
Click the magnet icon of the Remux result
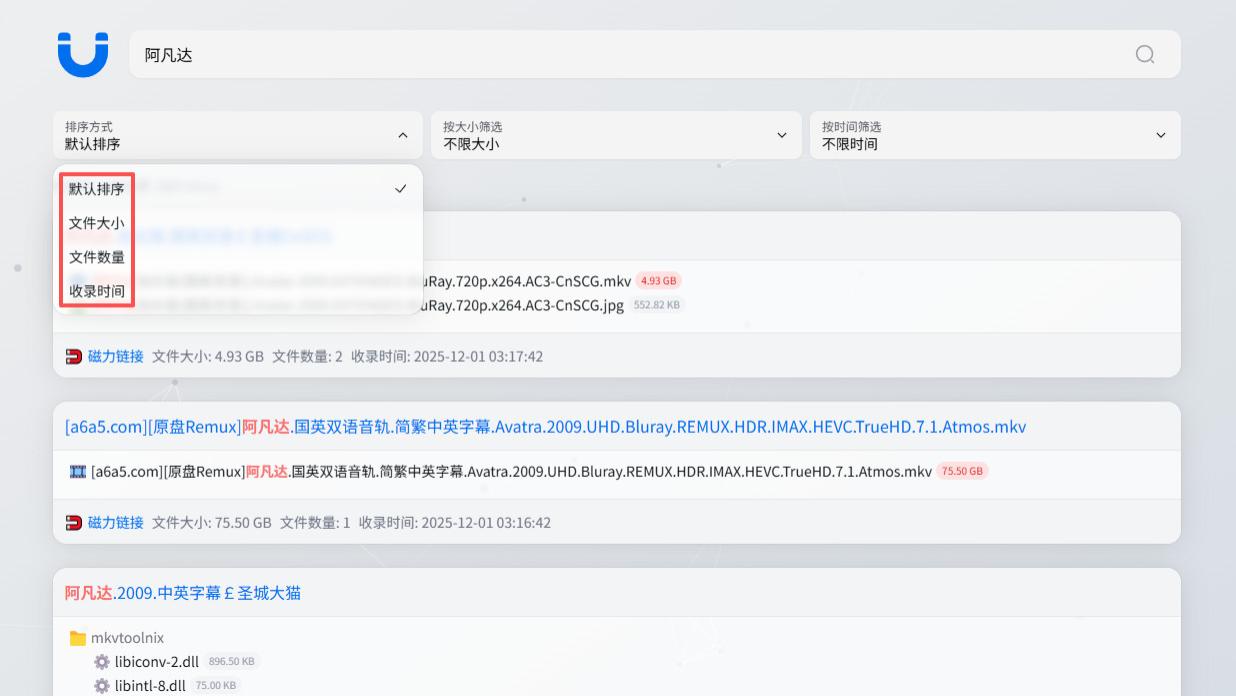(x=73, y=521)
